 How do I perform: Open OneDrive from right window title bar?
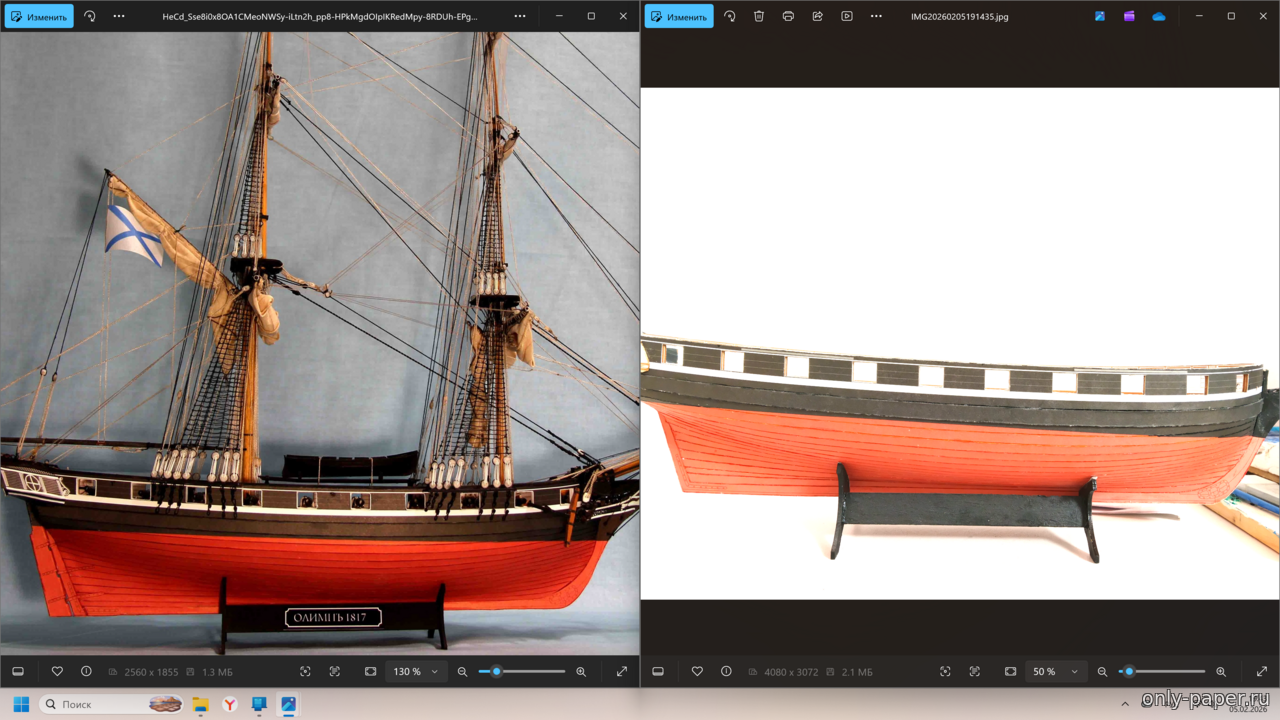click(x=1158, y=17)
